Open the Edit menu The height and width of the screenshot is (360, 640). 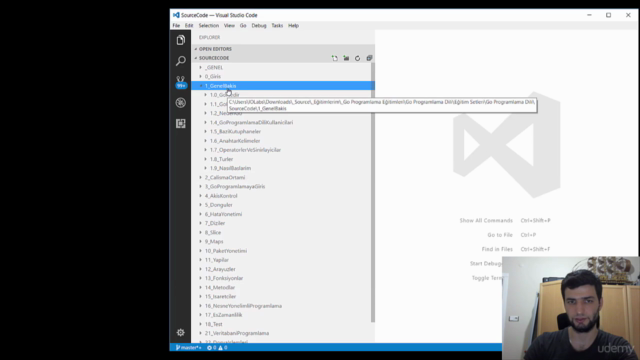[189, 25]
